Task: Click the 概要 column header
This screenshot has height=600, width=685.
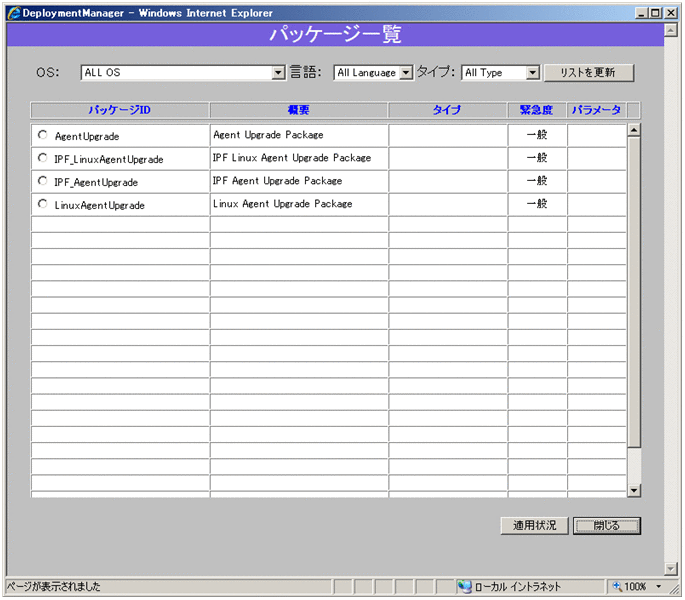Action: [299, 110]
